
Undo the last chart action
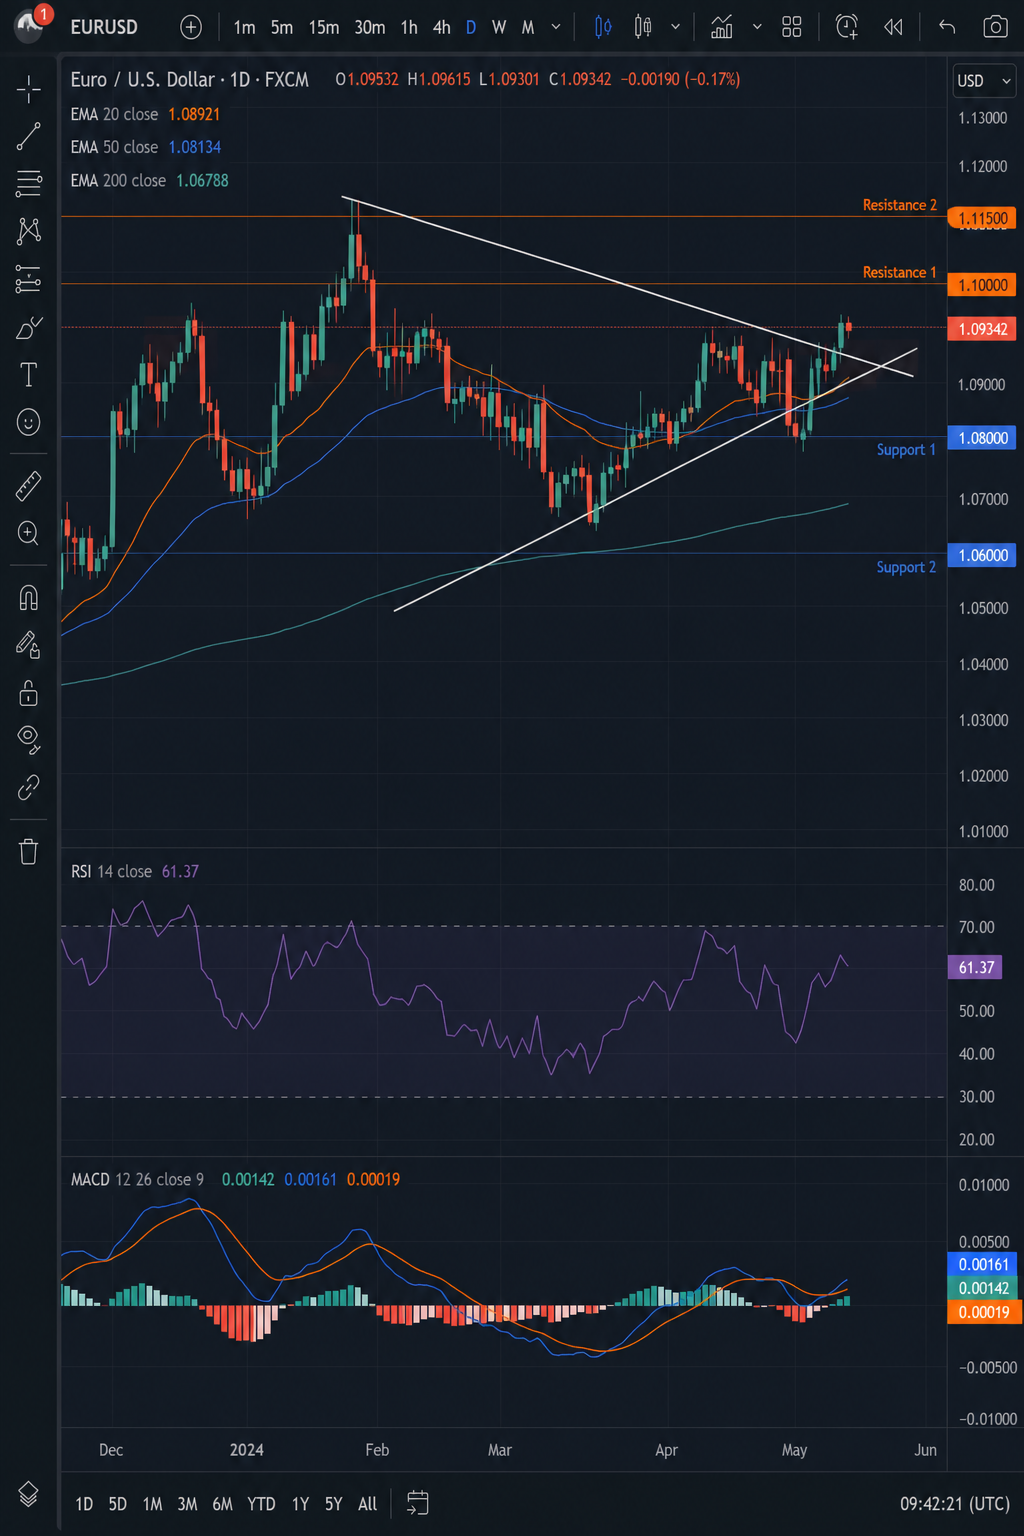(947, 27)
